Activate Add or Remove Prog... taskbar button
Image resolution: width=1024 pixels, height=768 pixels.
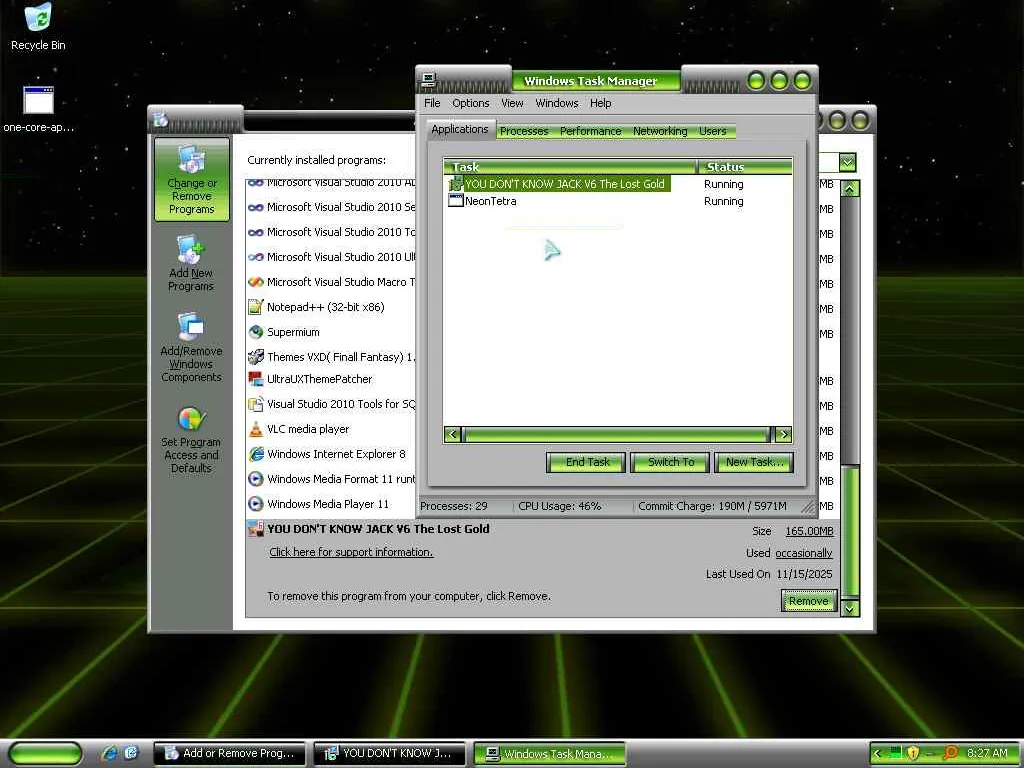pyautogui.click(x=229, y=753)
